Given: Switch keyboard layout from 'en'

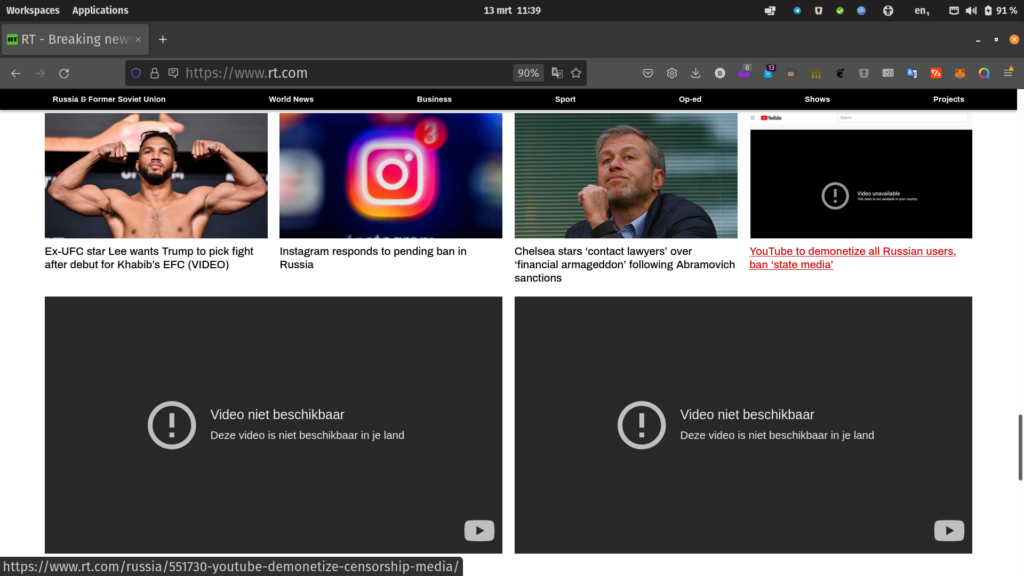Looking at the screenshot, I should click(x=921, y=10).
